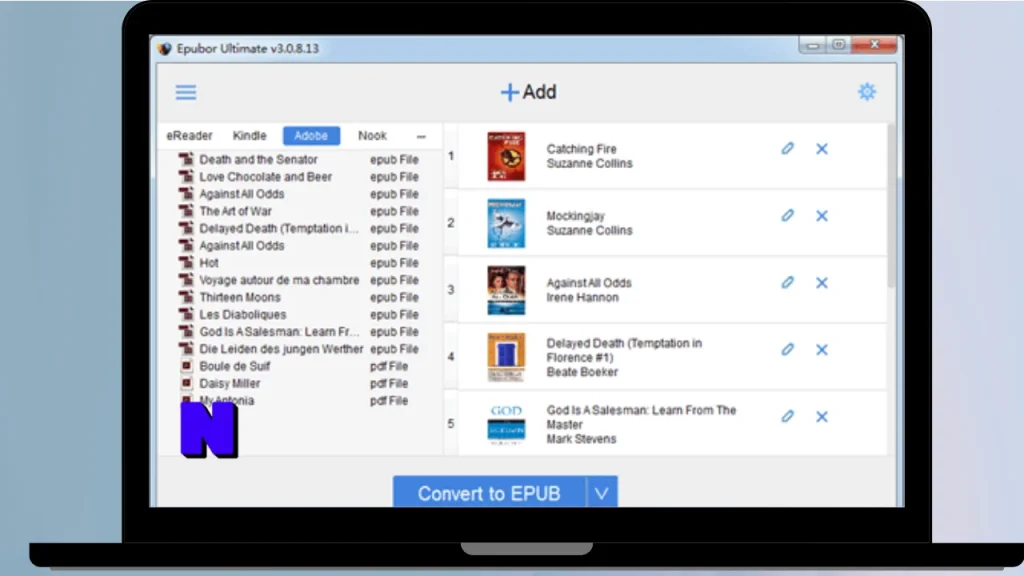Click author Mark Stevens
Viewport: 1024px width, 576px height.
click(x=581, y=439)
